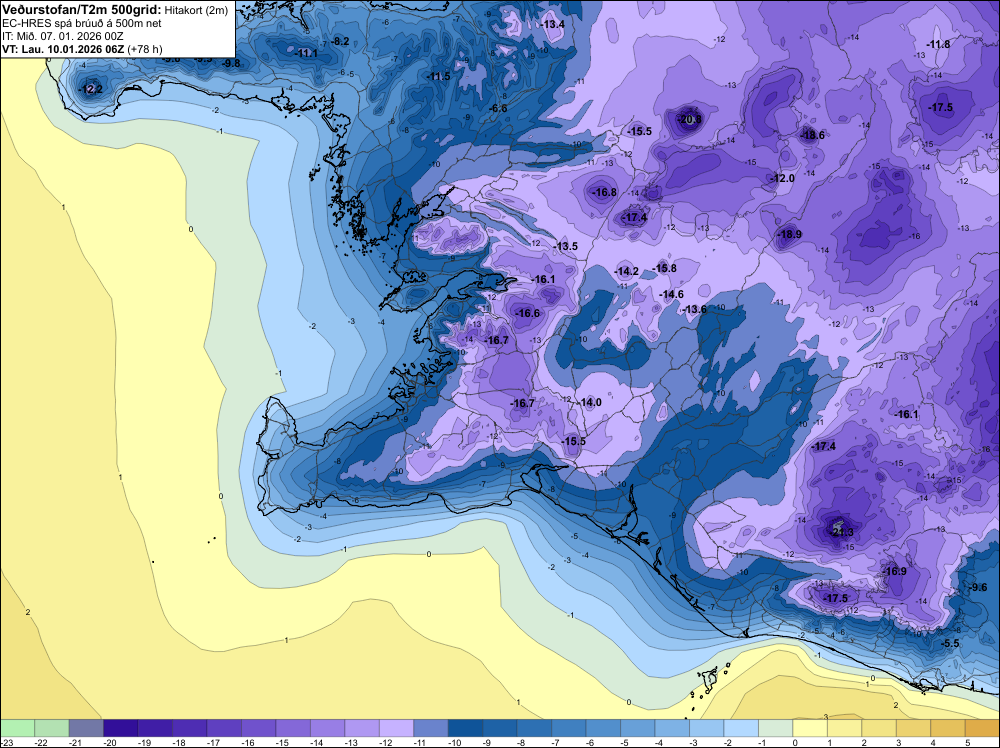Click the -13.5 temperature label

[565, 247]
